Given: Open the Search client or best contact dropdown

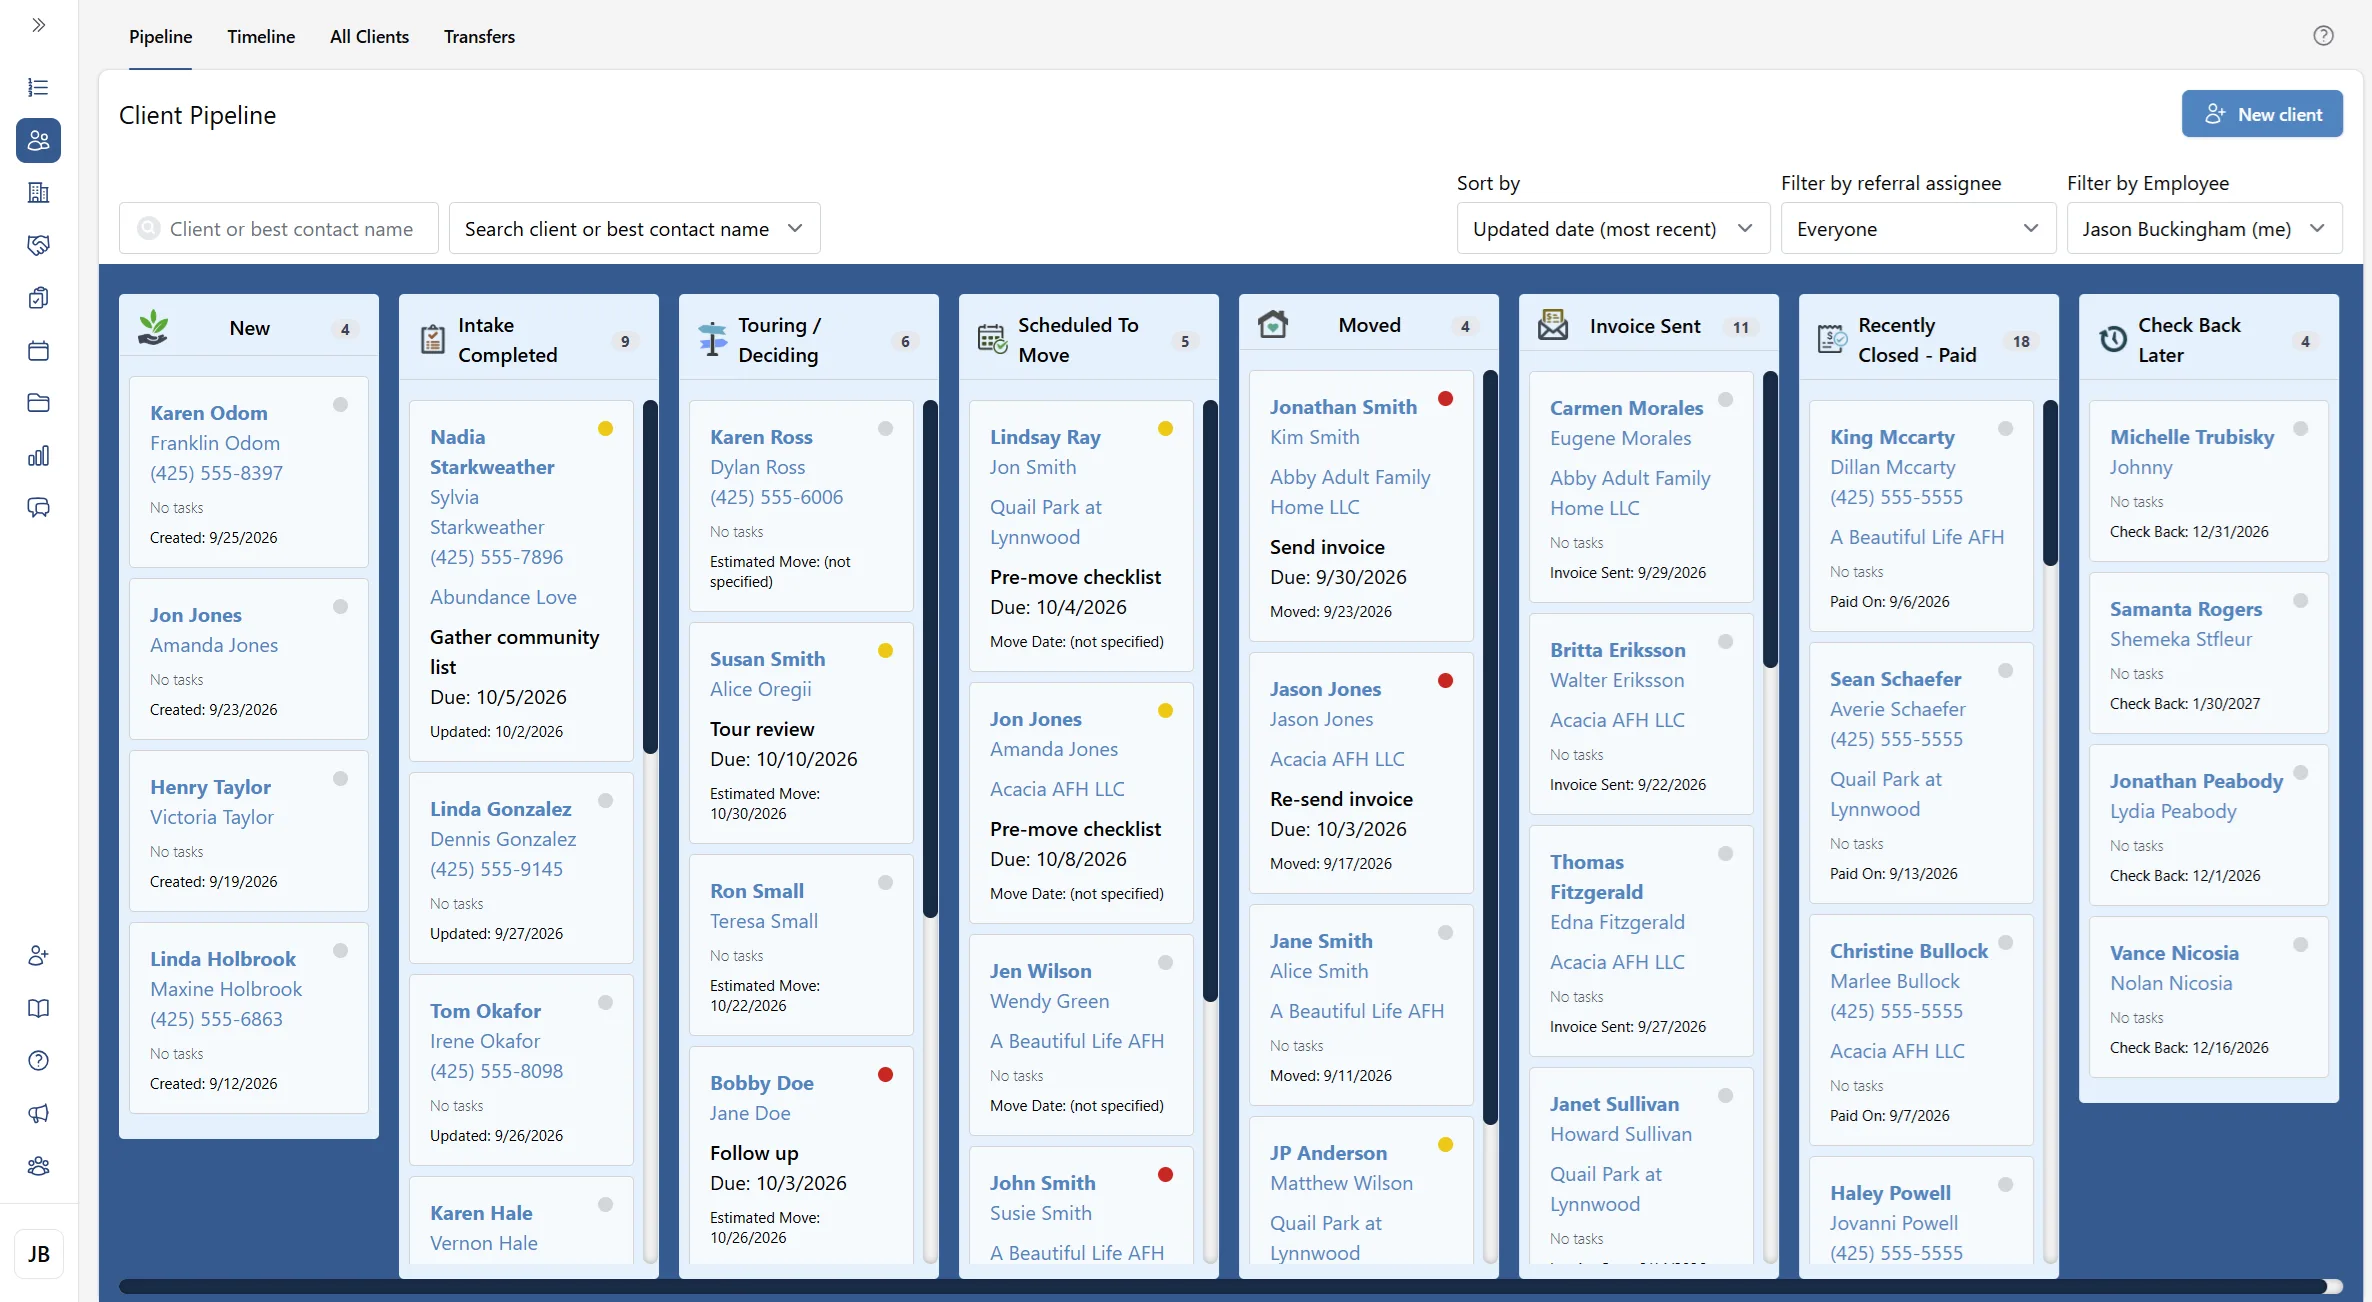Looking at the screenshot, I should 634,229.
